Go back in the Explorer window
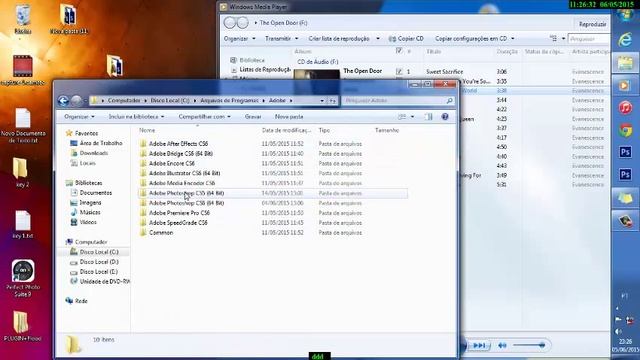640x360 pixels. [63, 100]
